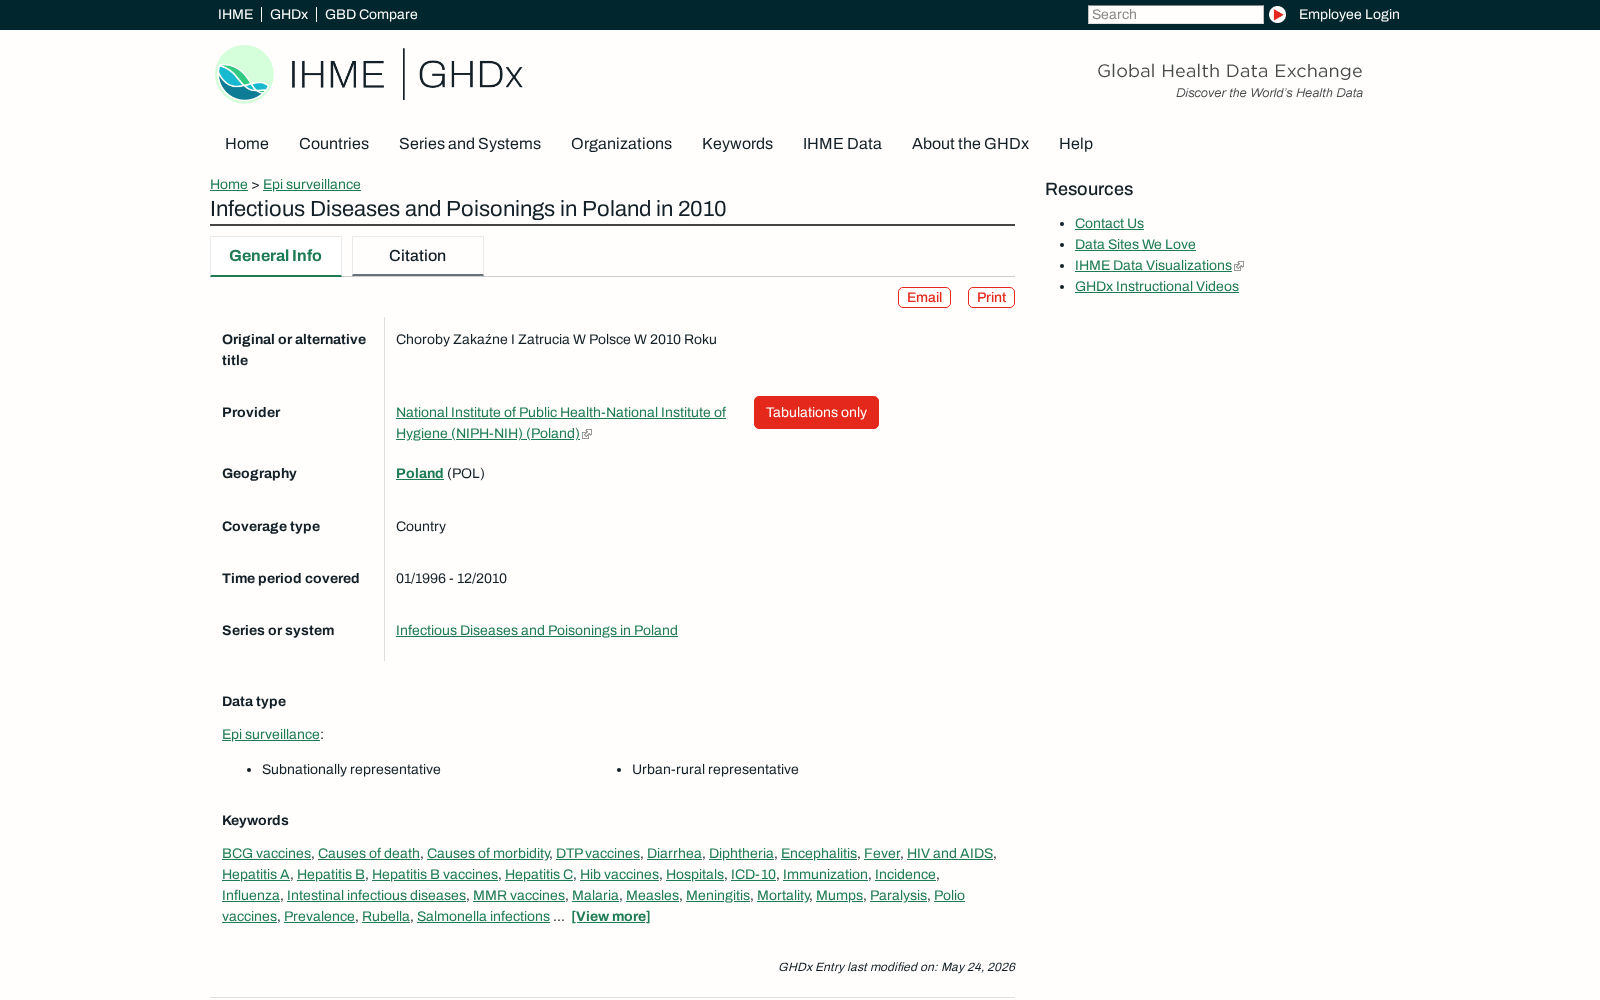Open the Influenza keyword
This screenshot has width=1600, height=1000.
point(251,895)
